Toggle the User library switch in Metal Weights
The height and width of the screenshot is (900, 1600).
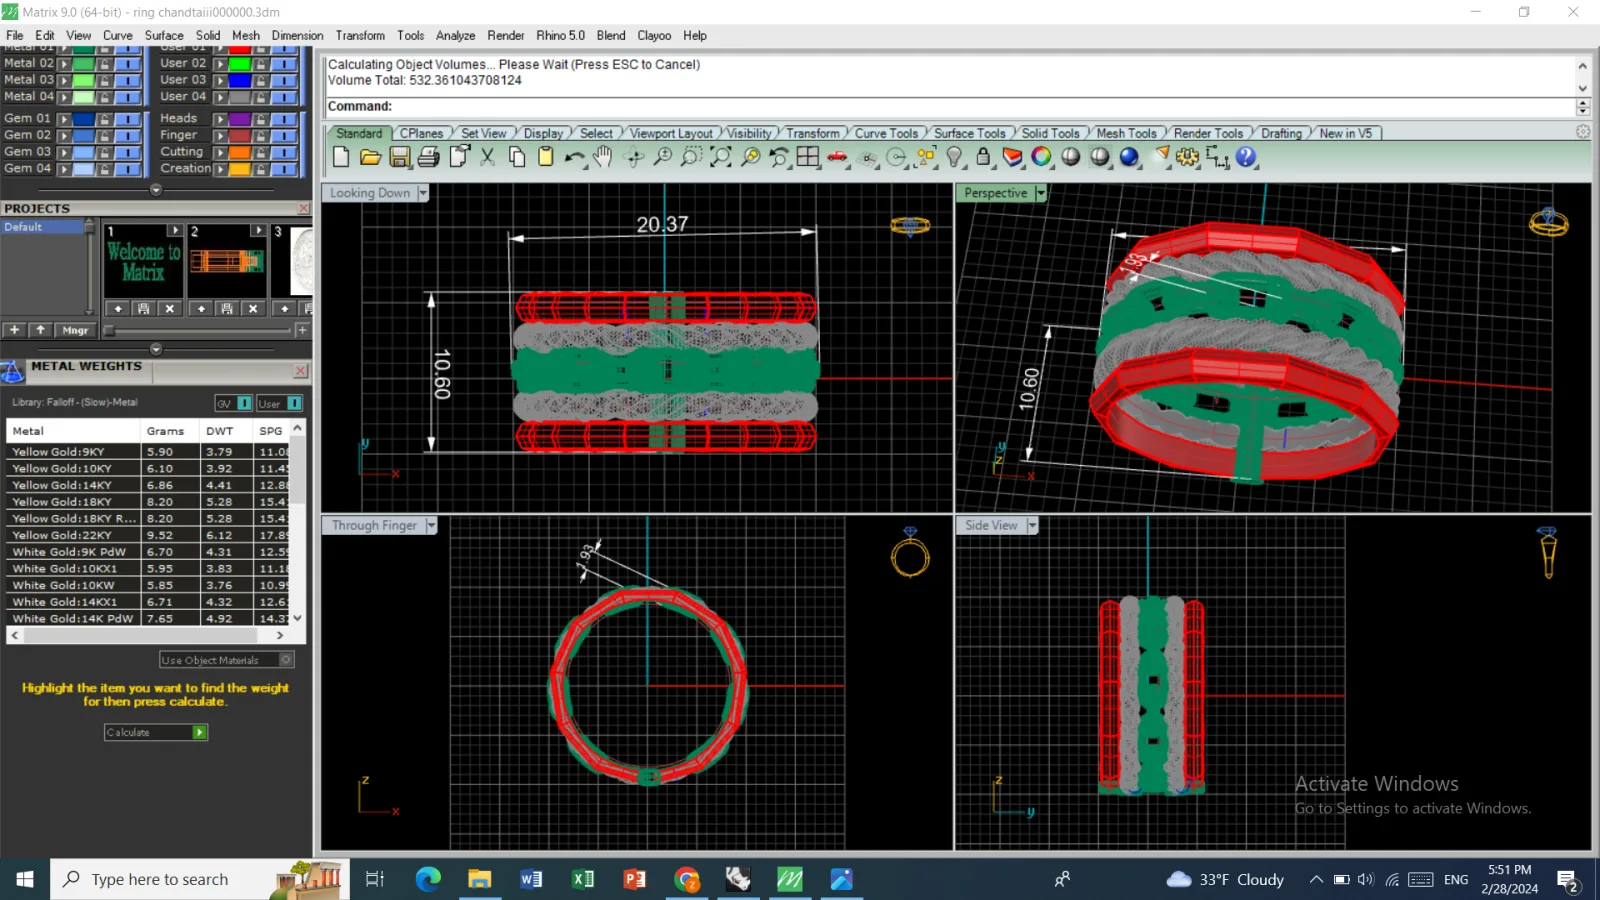coord(294,403)
